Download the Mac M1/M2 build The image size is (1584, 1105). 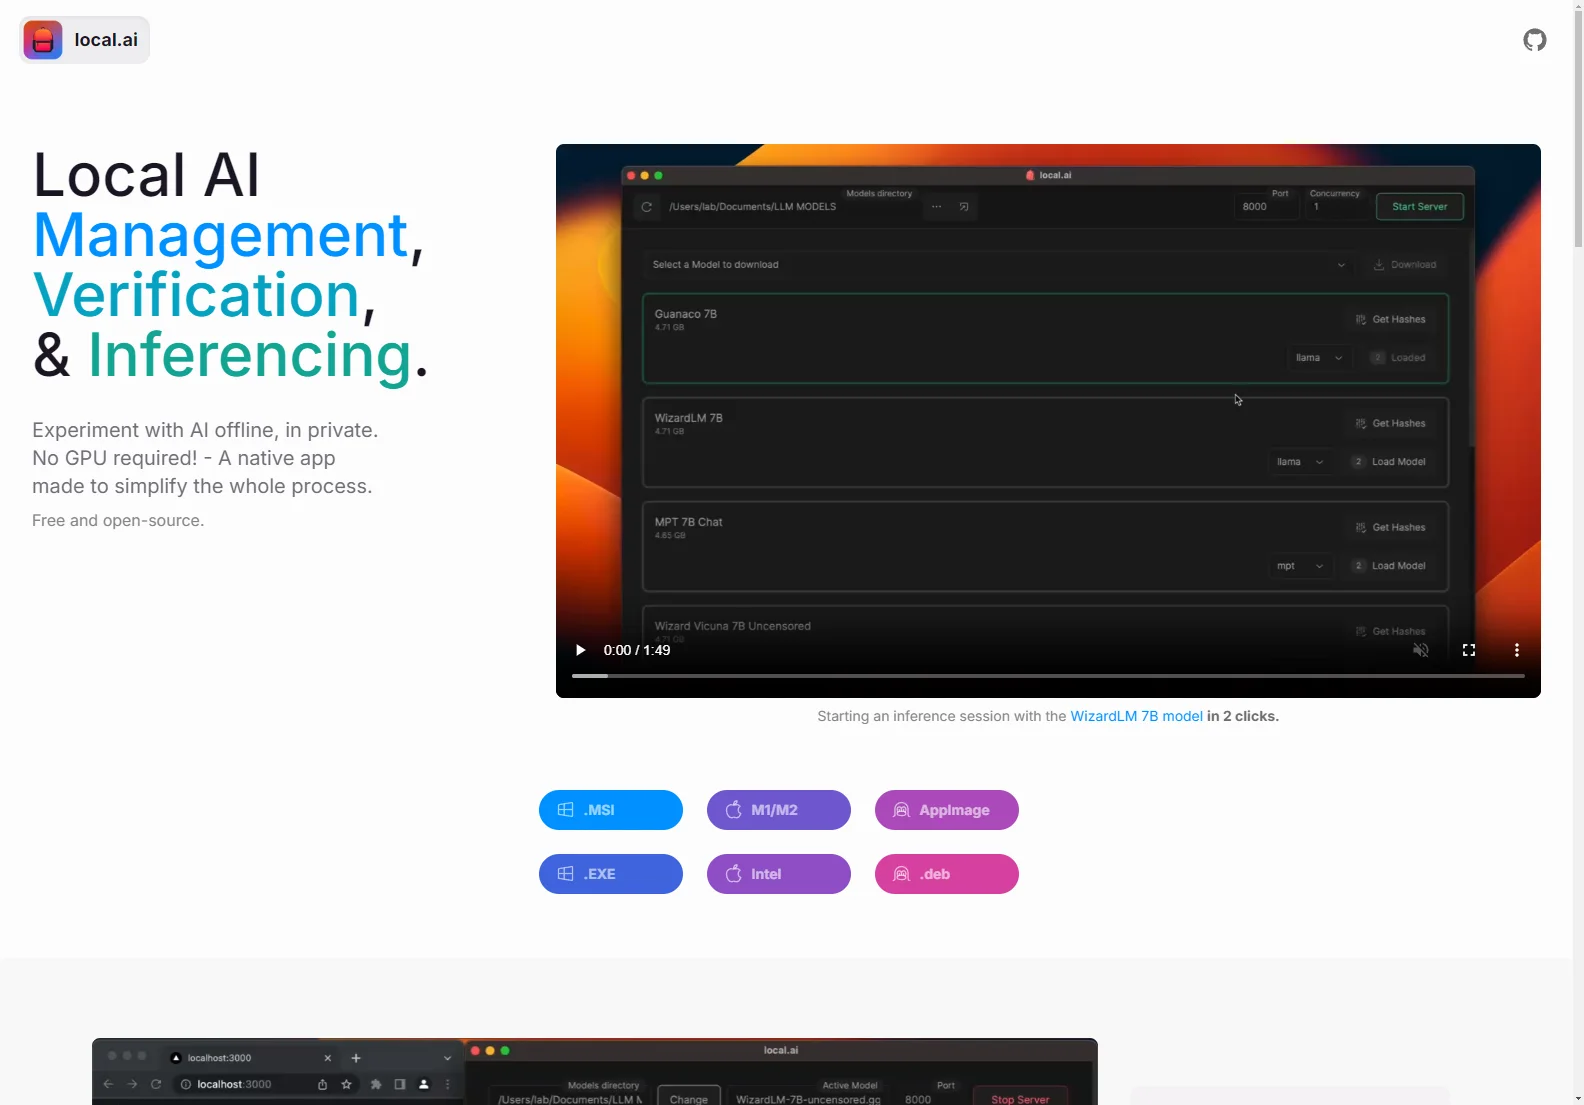(x=779, y=810)
